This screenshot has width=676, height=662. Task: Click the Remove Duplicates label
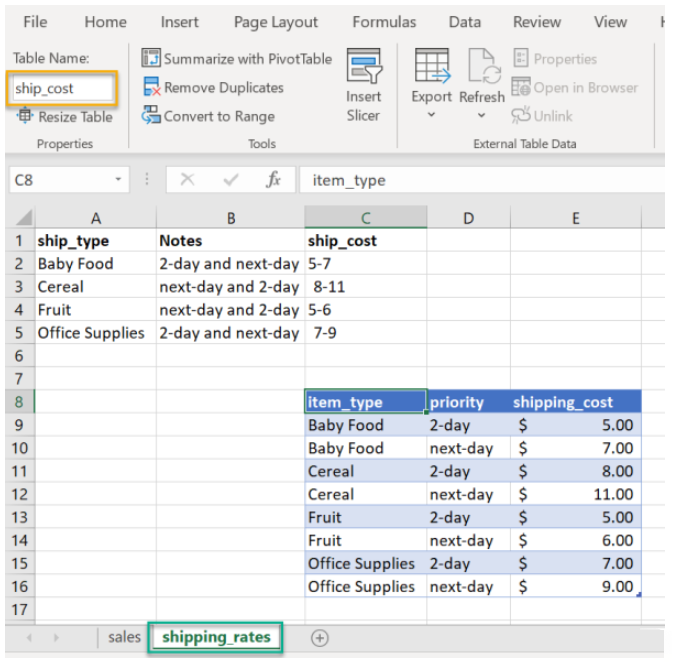(x=224, y=87)
